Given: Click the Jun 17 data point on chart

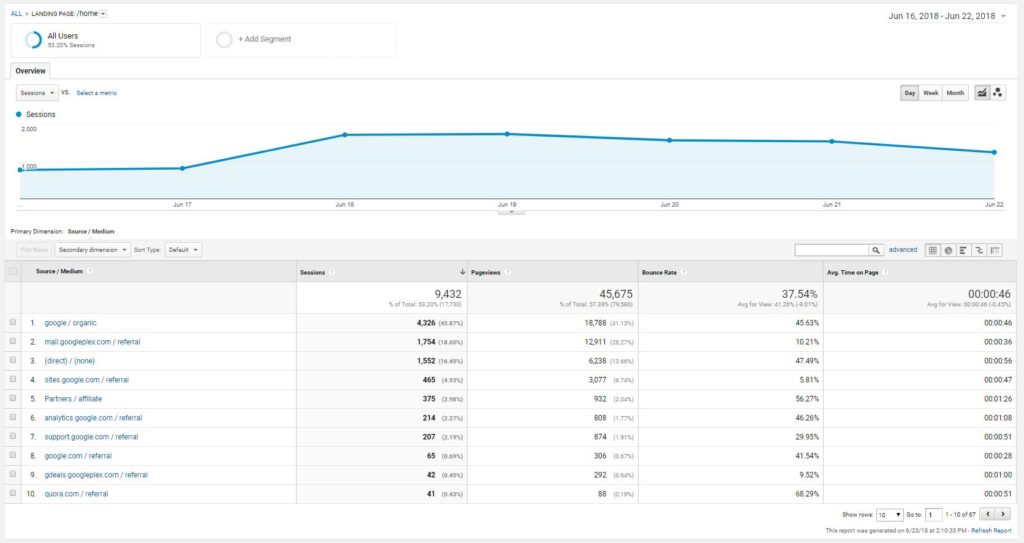Looking at the screenshot, I should pos(182,168).
